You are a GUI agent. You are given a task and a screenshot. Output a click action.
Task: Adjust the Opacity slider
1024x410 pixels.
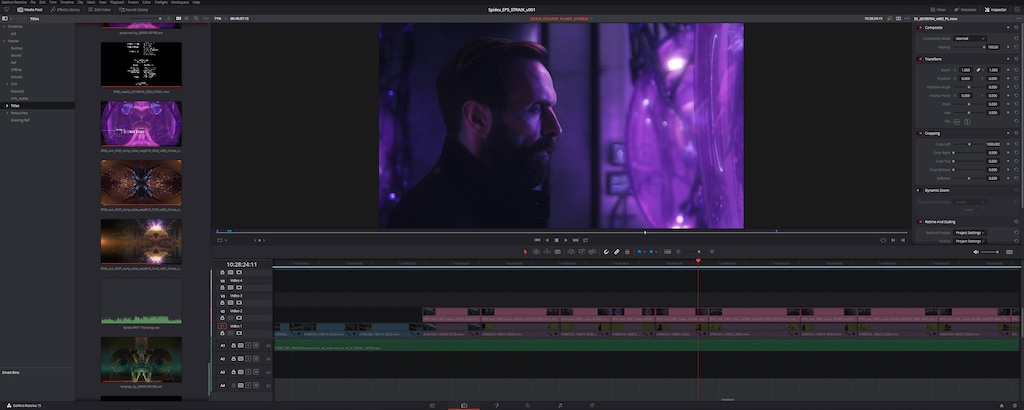[968, 47]
